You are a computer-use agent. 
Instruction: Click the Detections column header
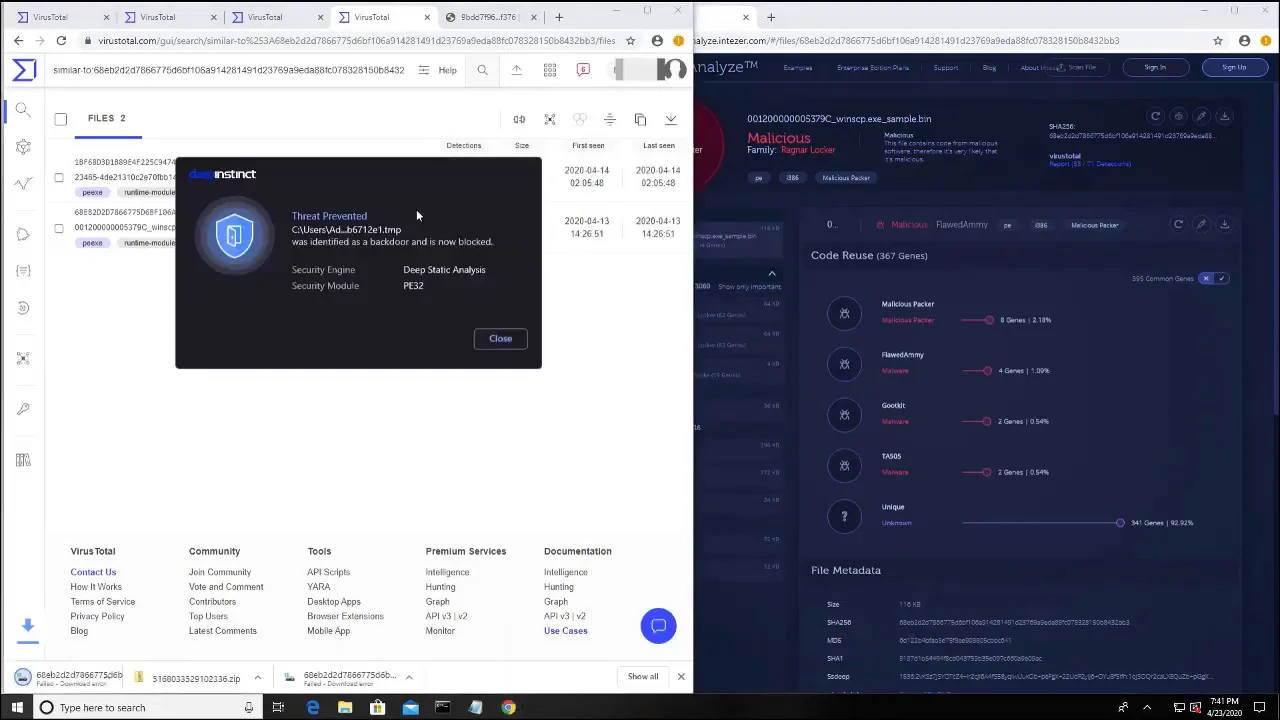point(463,145)
